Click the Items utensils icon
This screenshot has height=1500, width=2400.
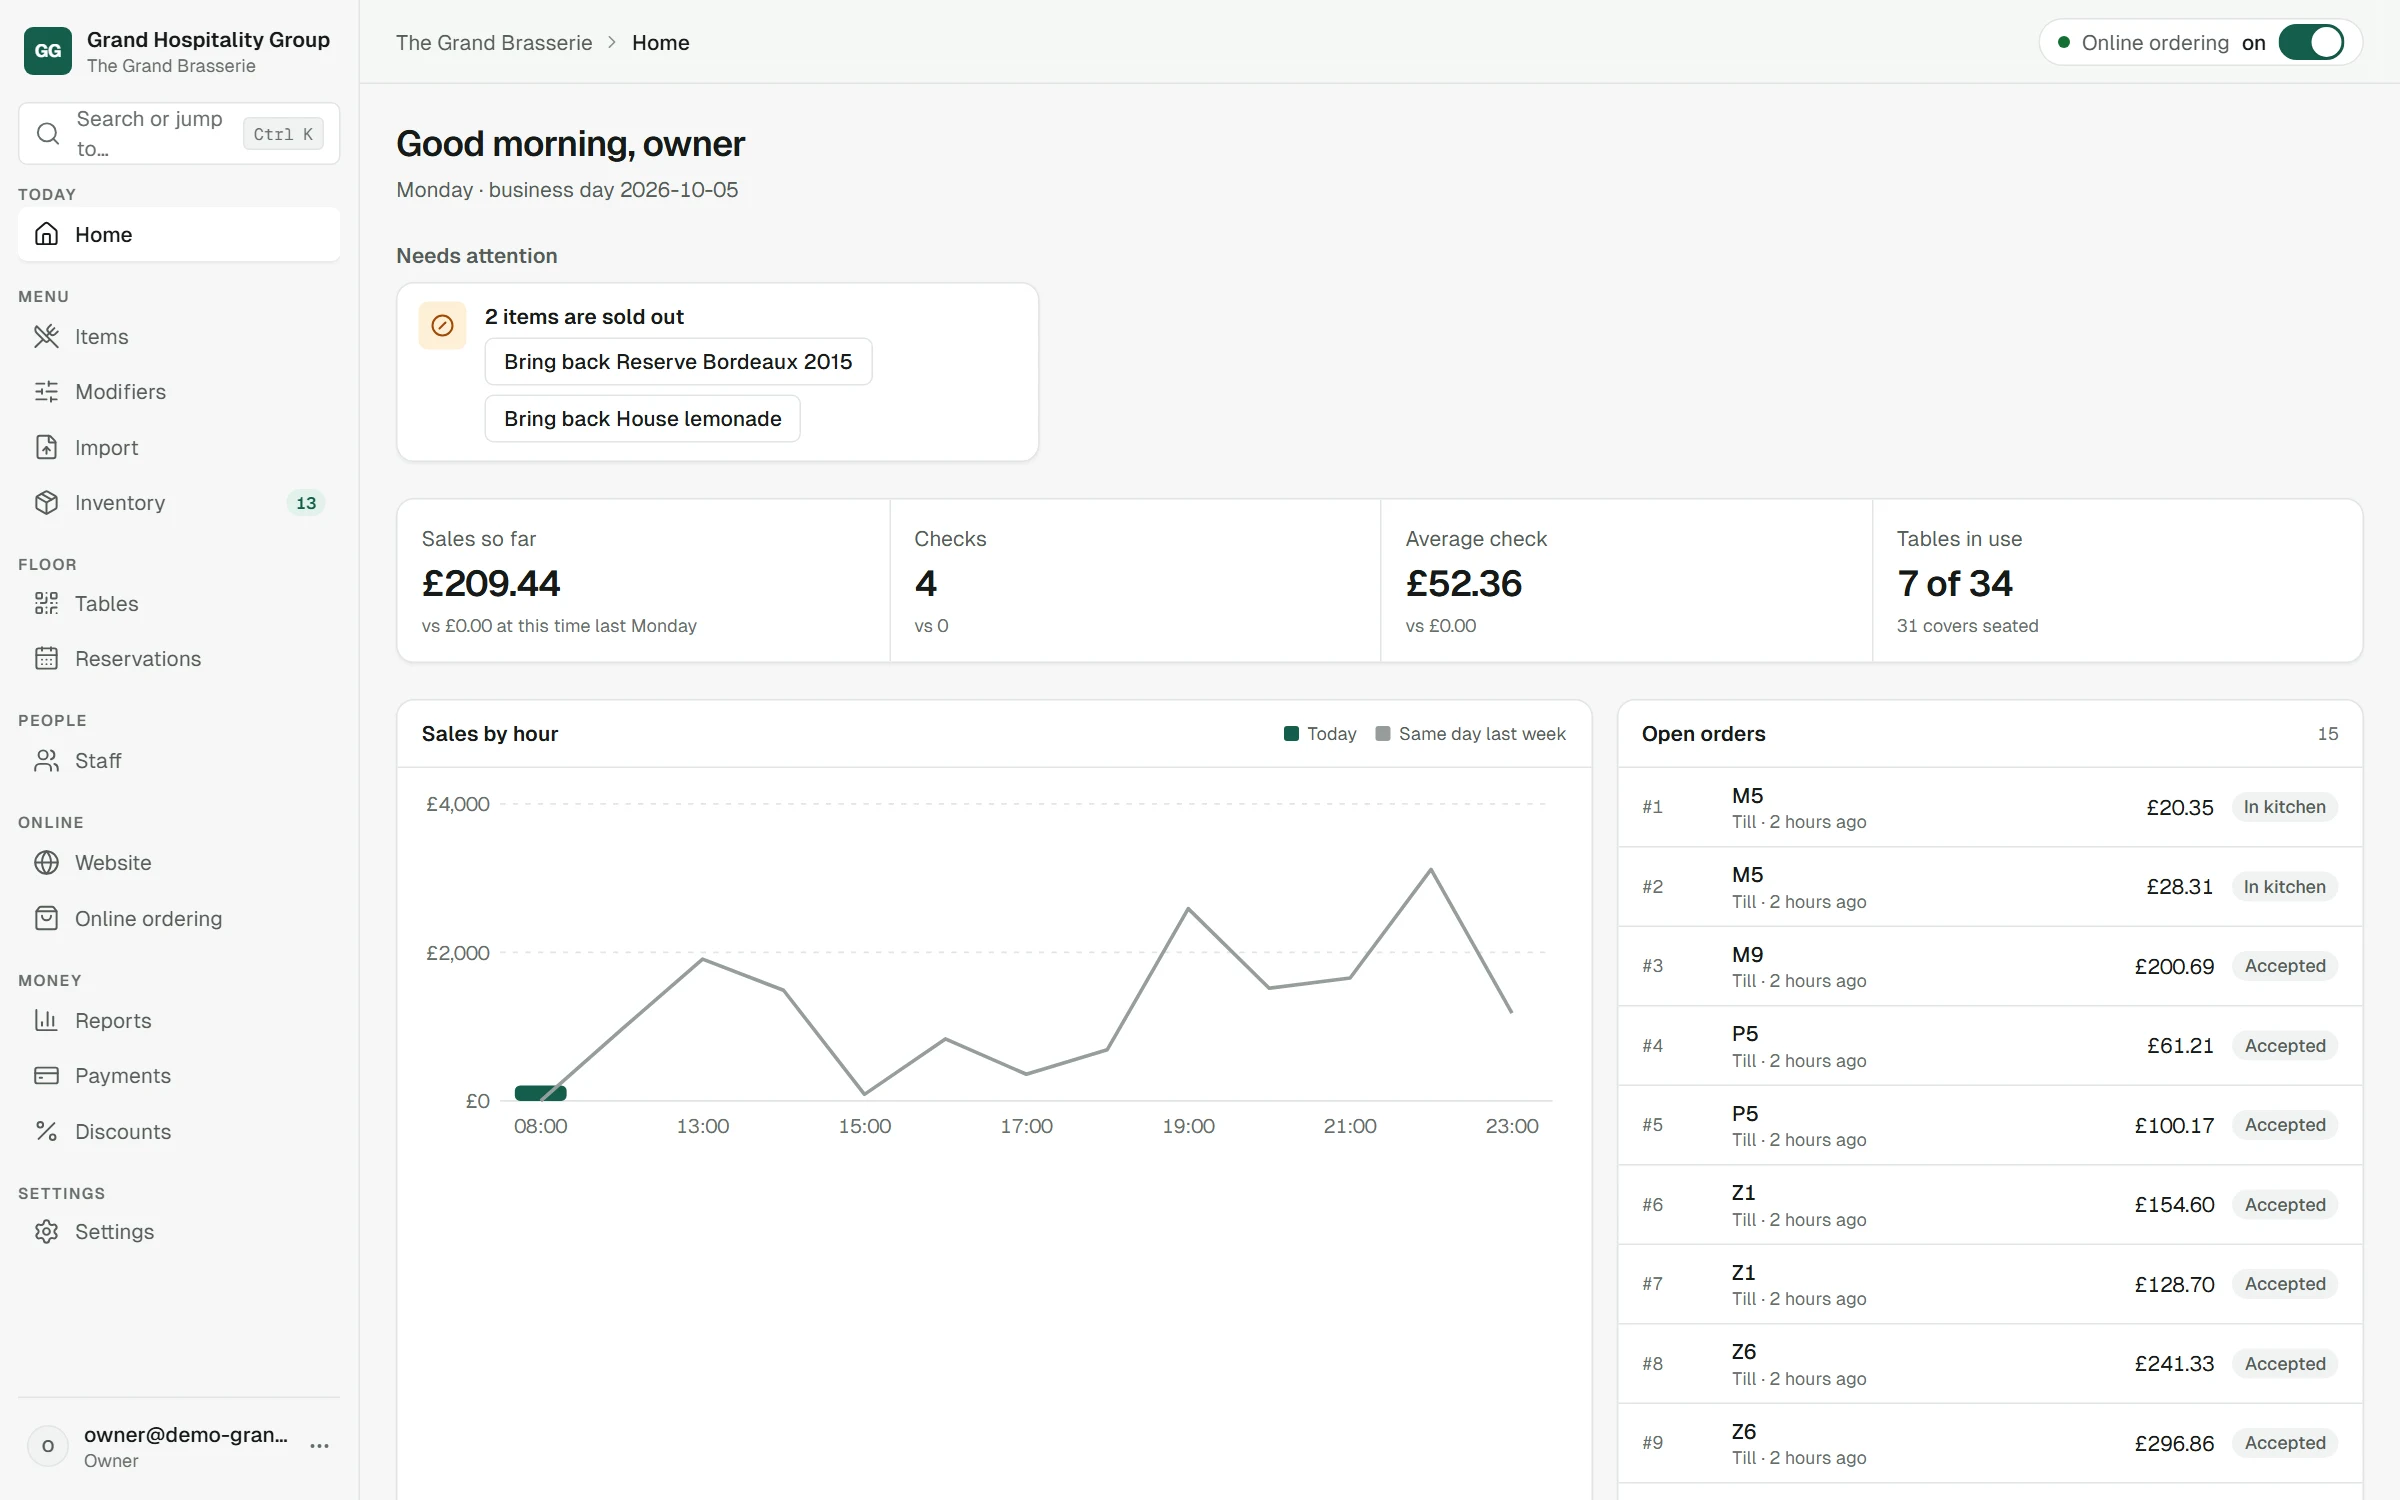click(47, 336)
